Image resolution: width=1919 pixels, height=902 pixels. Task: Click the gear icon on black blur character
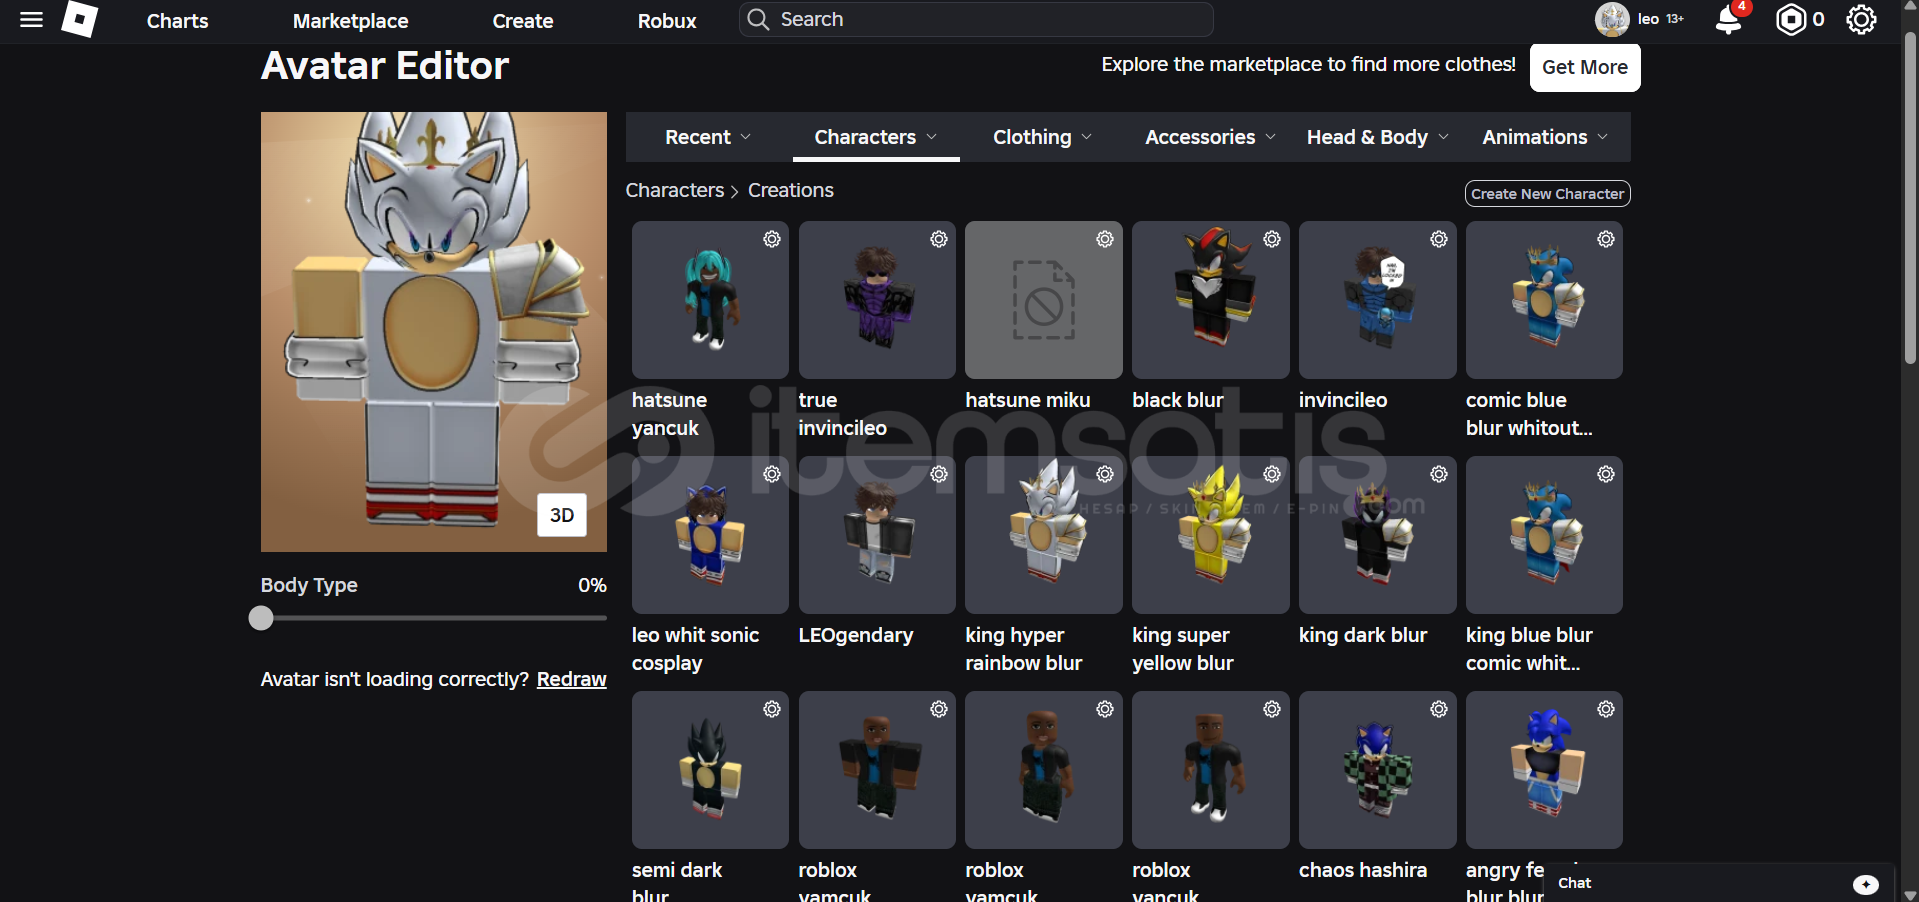[1271, 239]
